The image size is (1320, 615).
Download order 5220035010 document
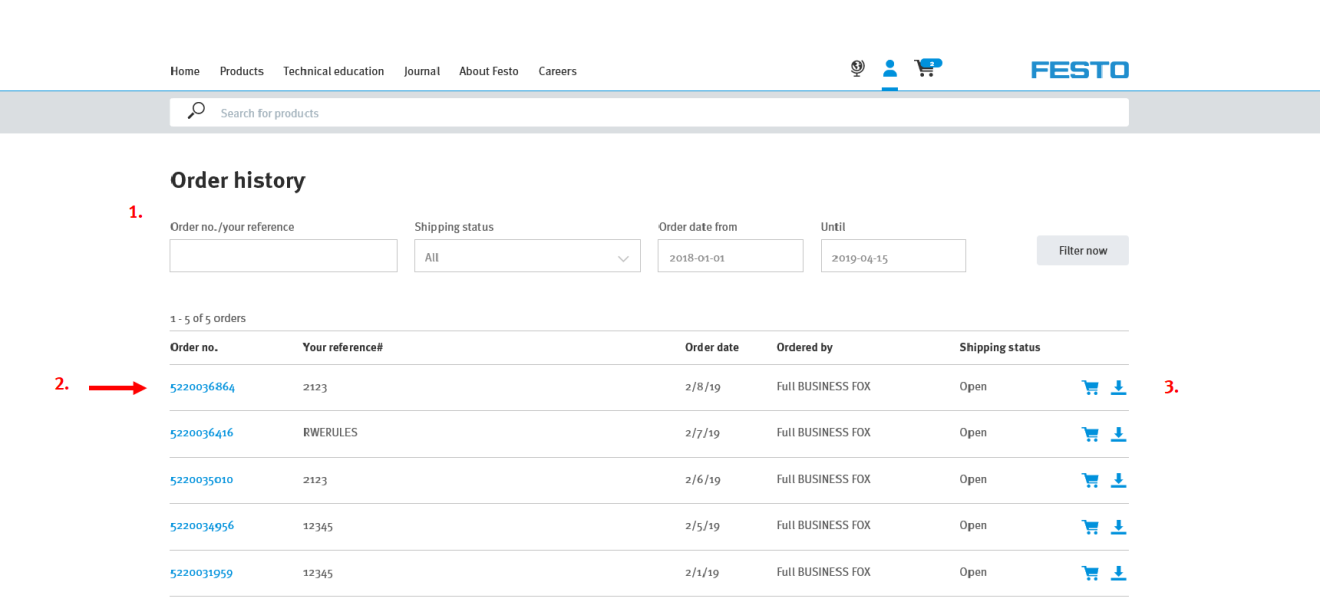pyautogui.click(x=1118, y=481)
